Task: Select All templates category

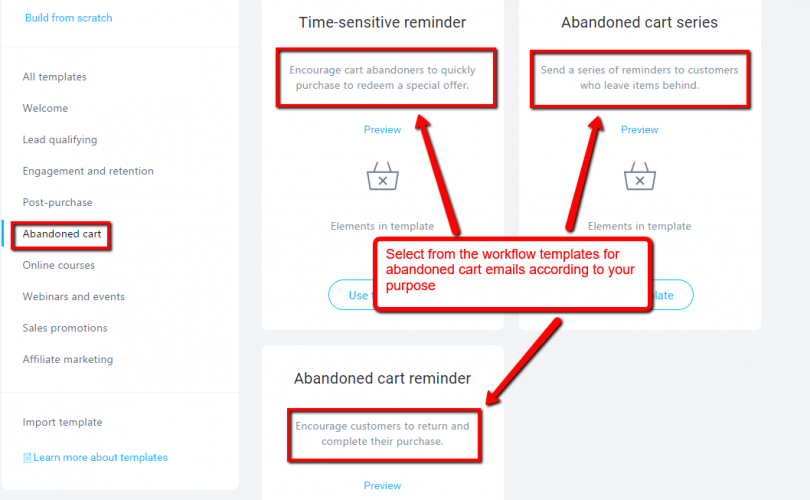Action: click(54, 77)
